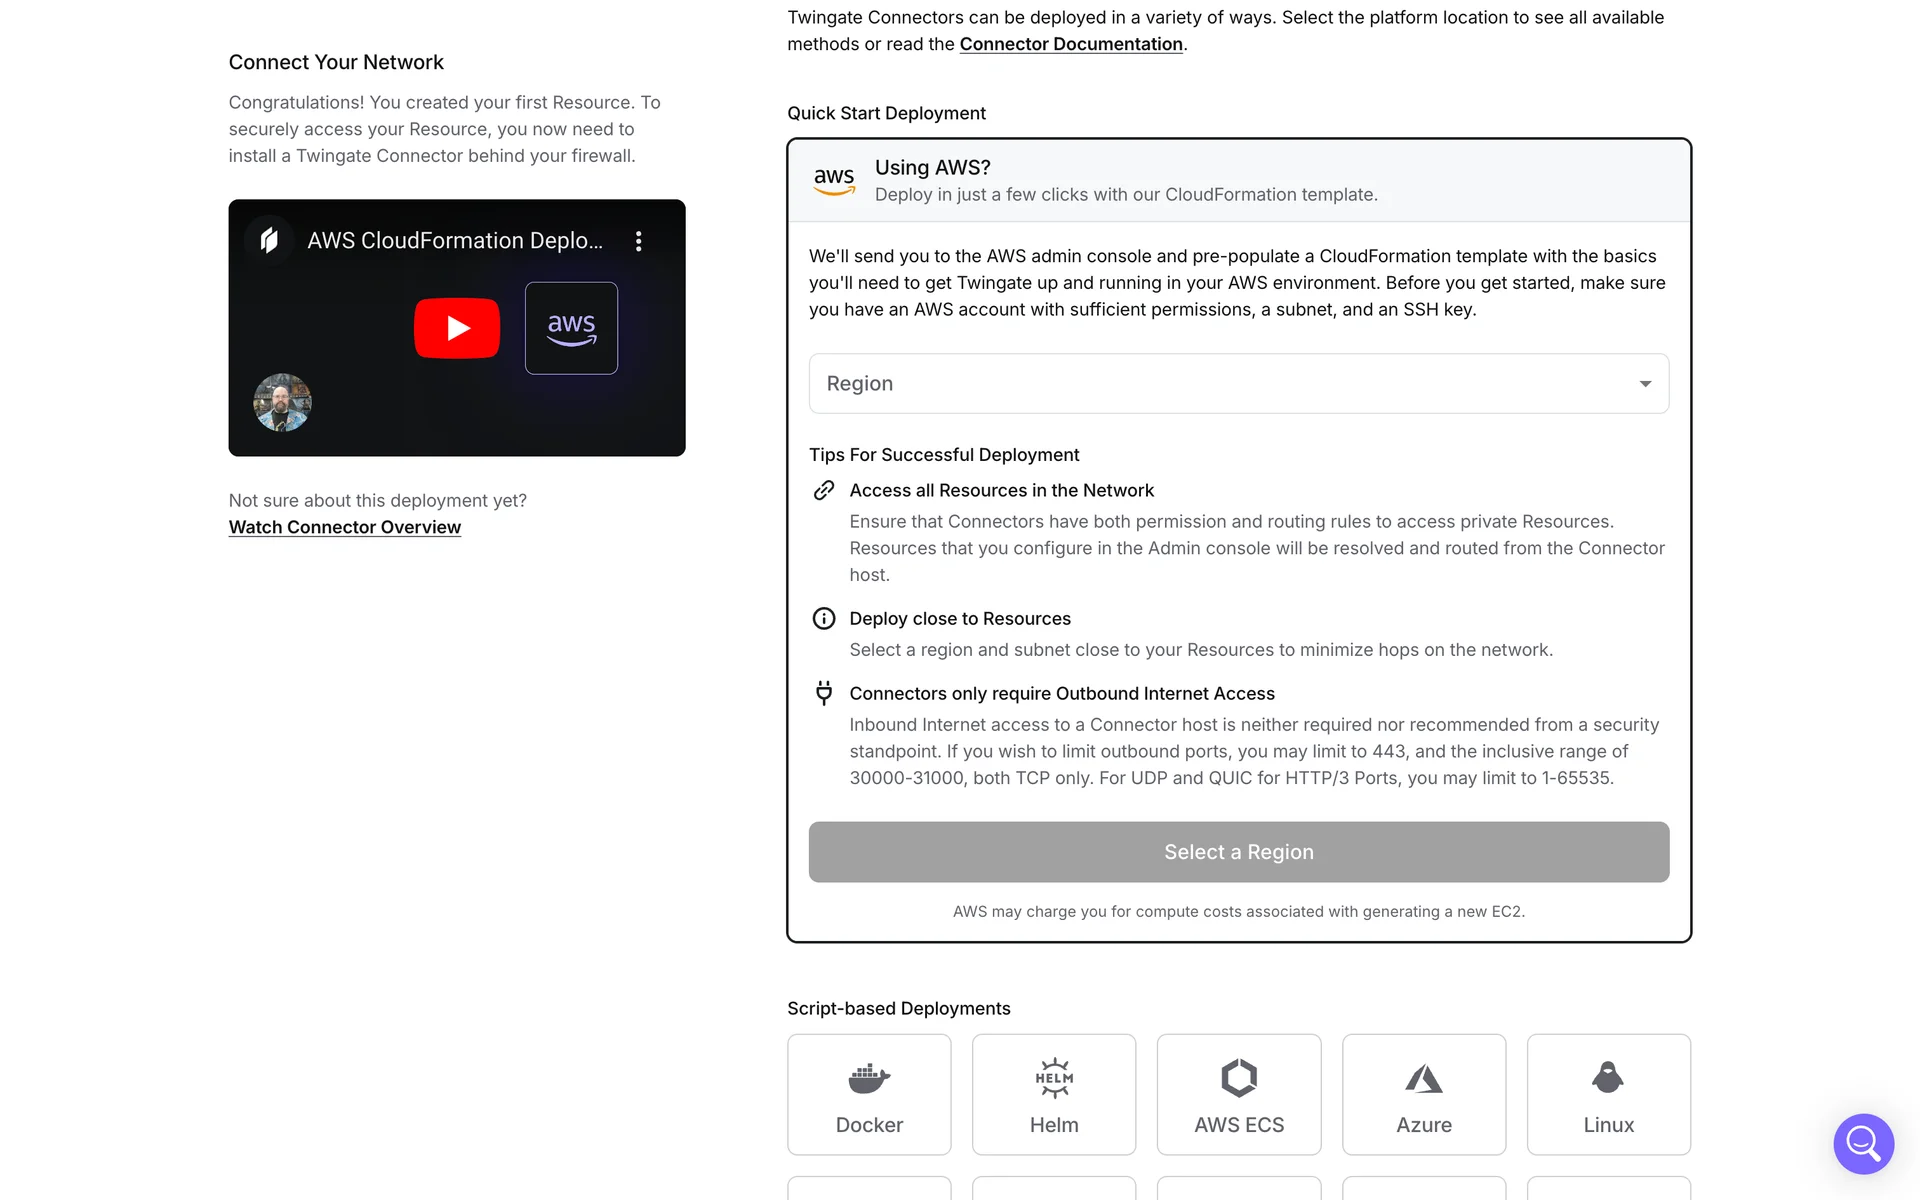Open video options three-dot menu
This screenshot has width=1920, height=1200.
[x=638, y=241]
